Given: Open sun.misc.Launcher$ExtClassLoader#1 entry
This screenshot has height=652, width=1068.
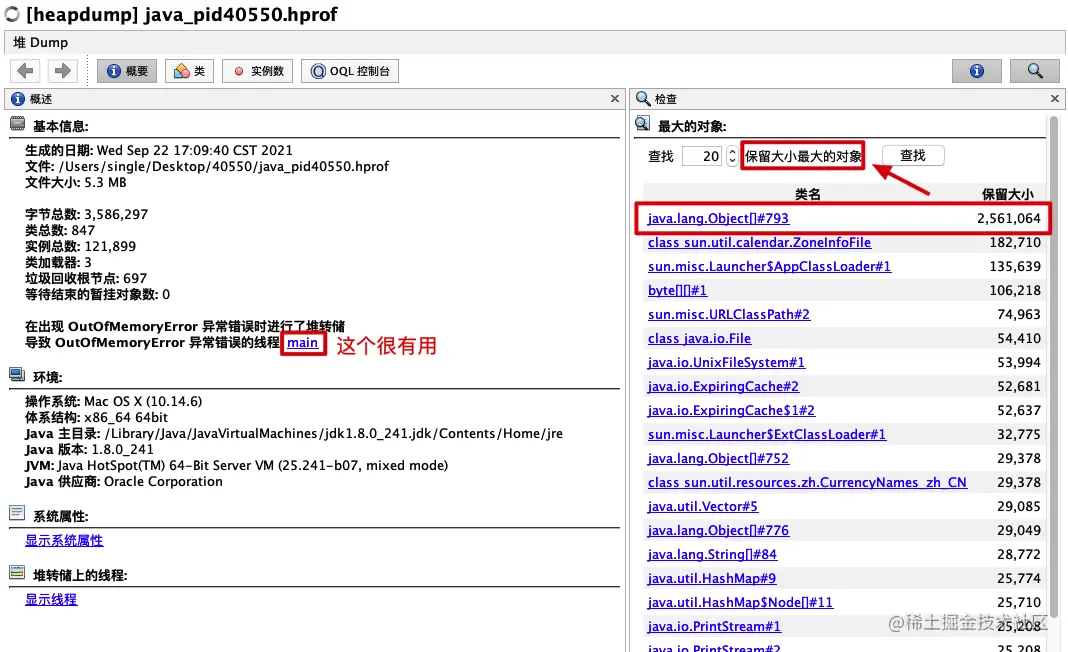Looking at the screenshot, I should tap(767, 434).
